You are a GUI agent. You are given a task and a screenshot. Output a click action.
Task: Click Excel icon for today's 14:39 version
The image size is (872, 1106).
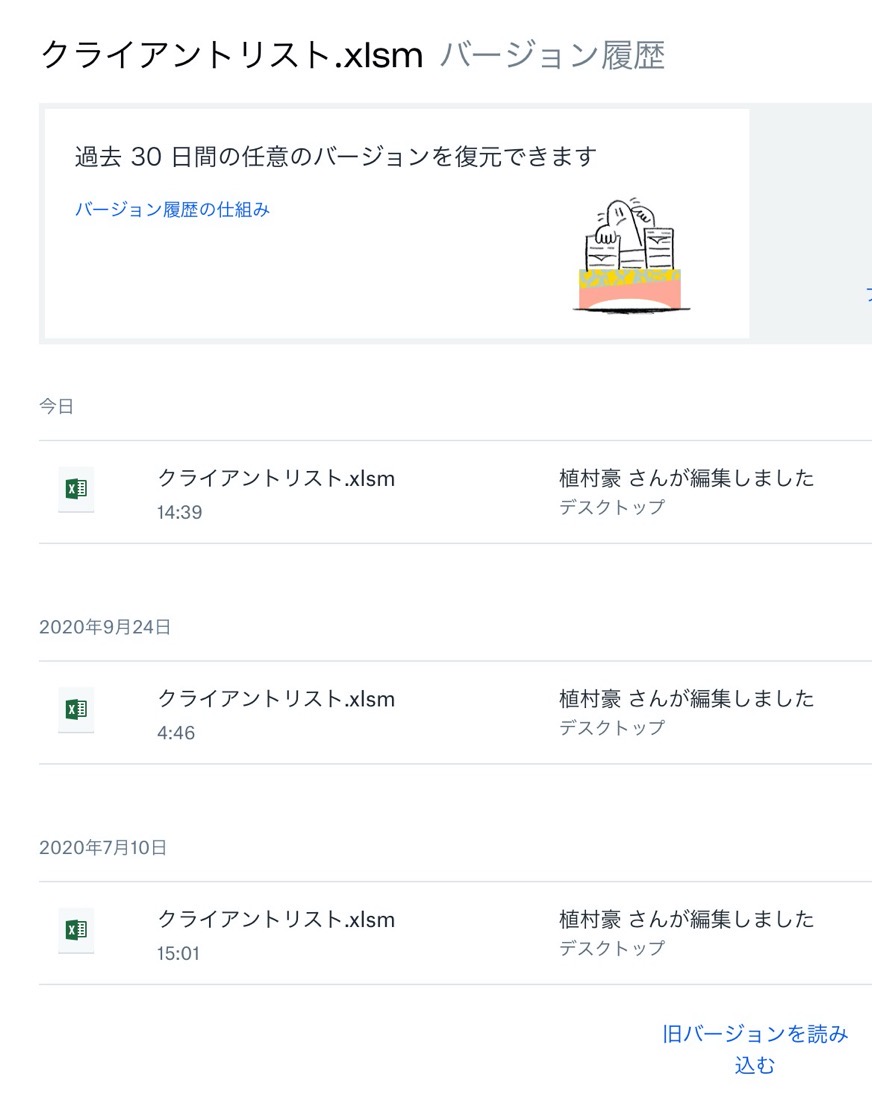click(76, 489)
